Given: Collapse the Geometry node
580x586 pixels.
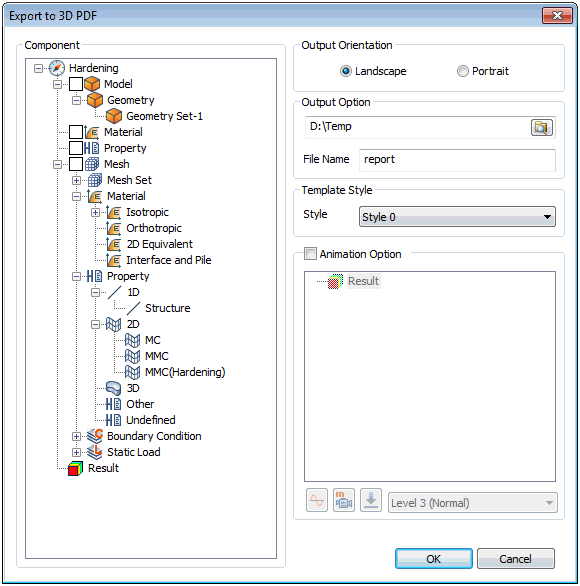Looking at the screenshot, I should click(76, 101).
